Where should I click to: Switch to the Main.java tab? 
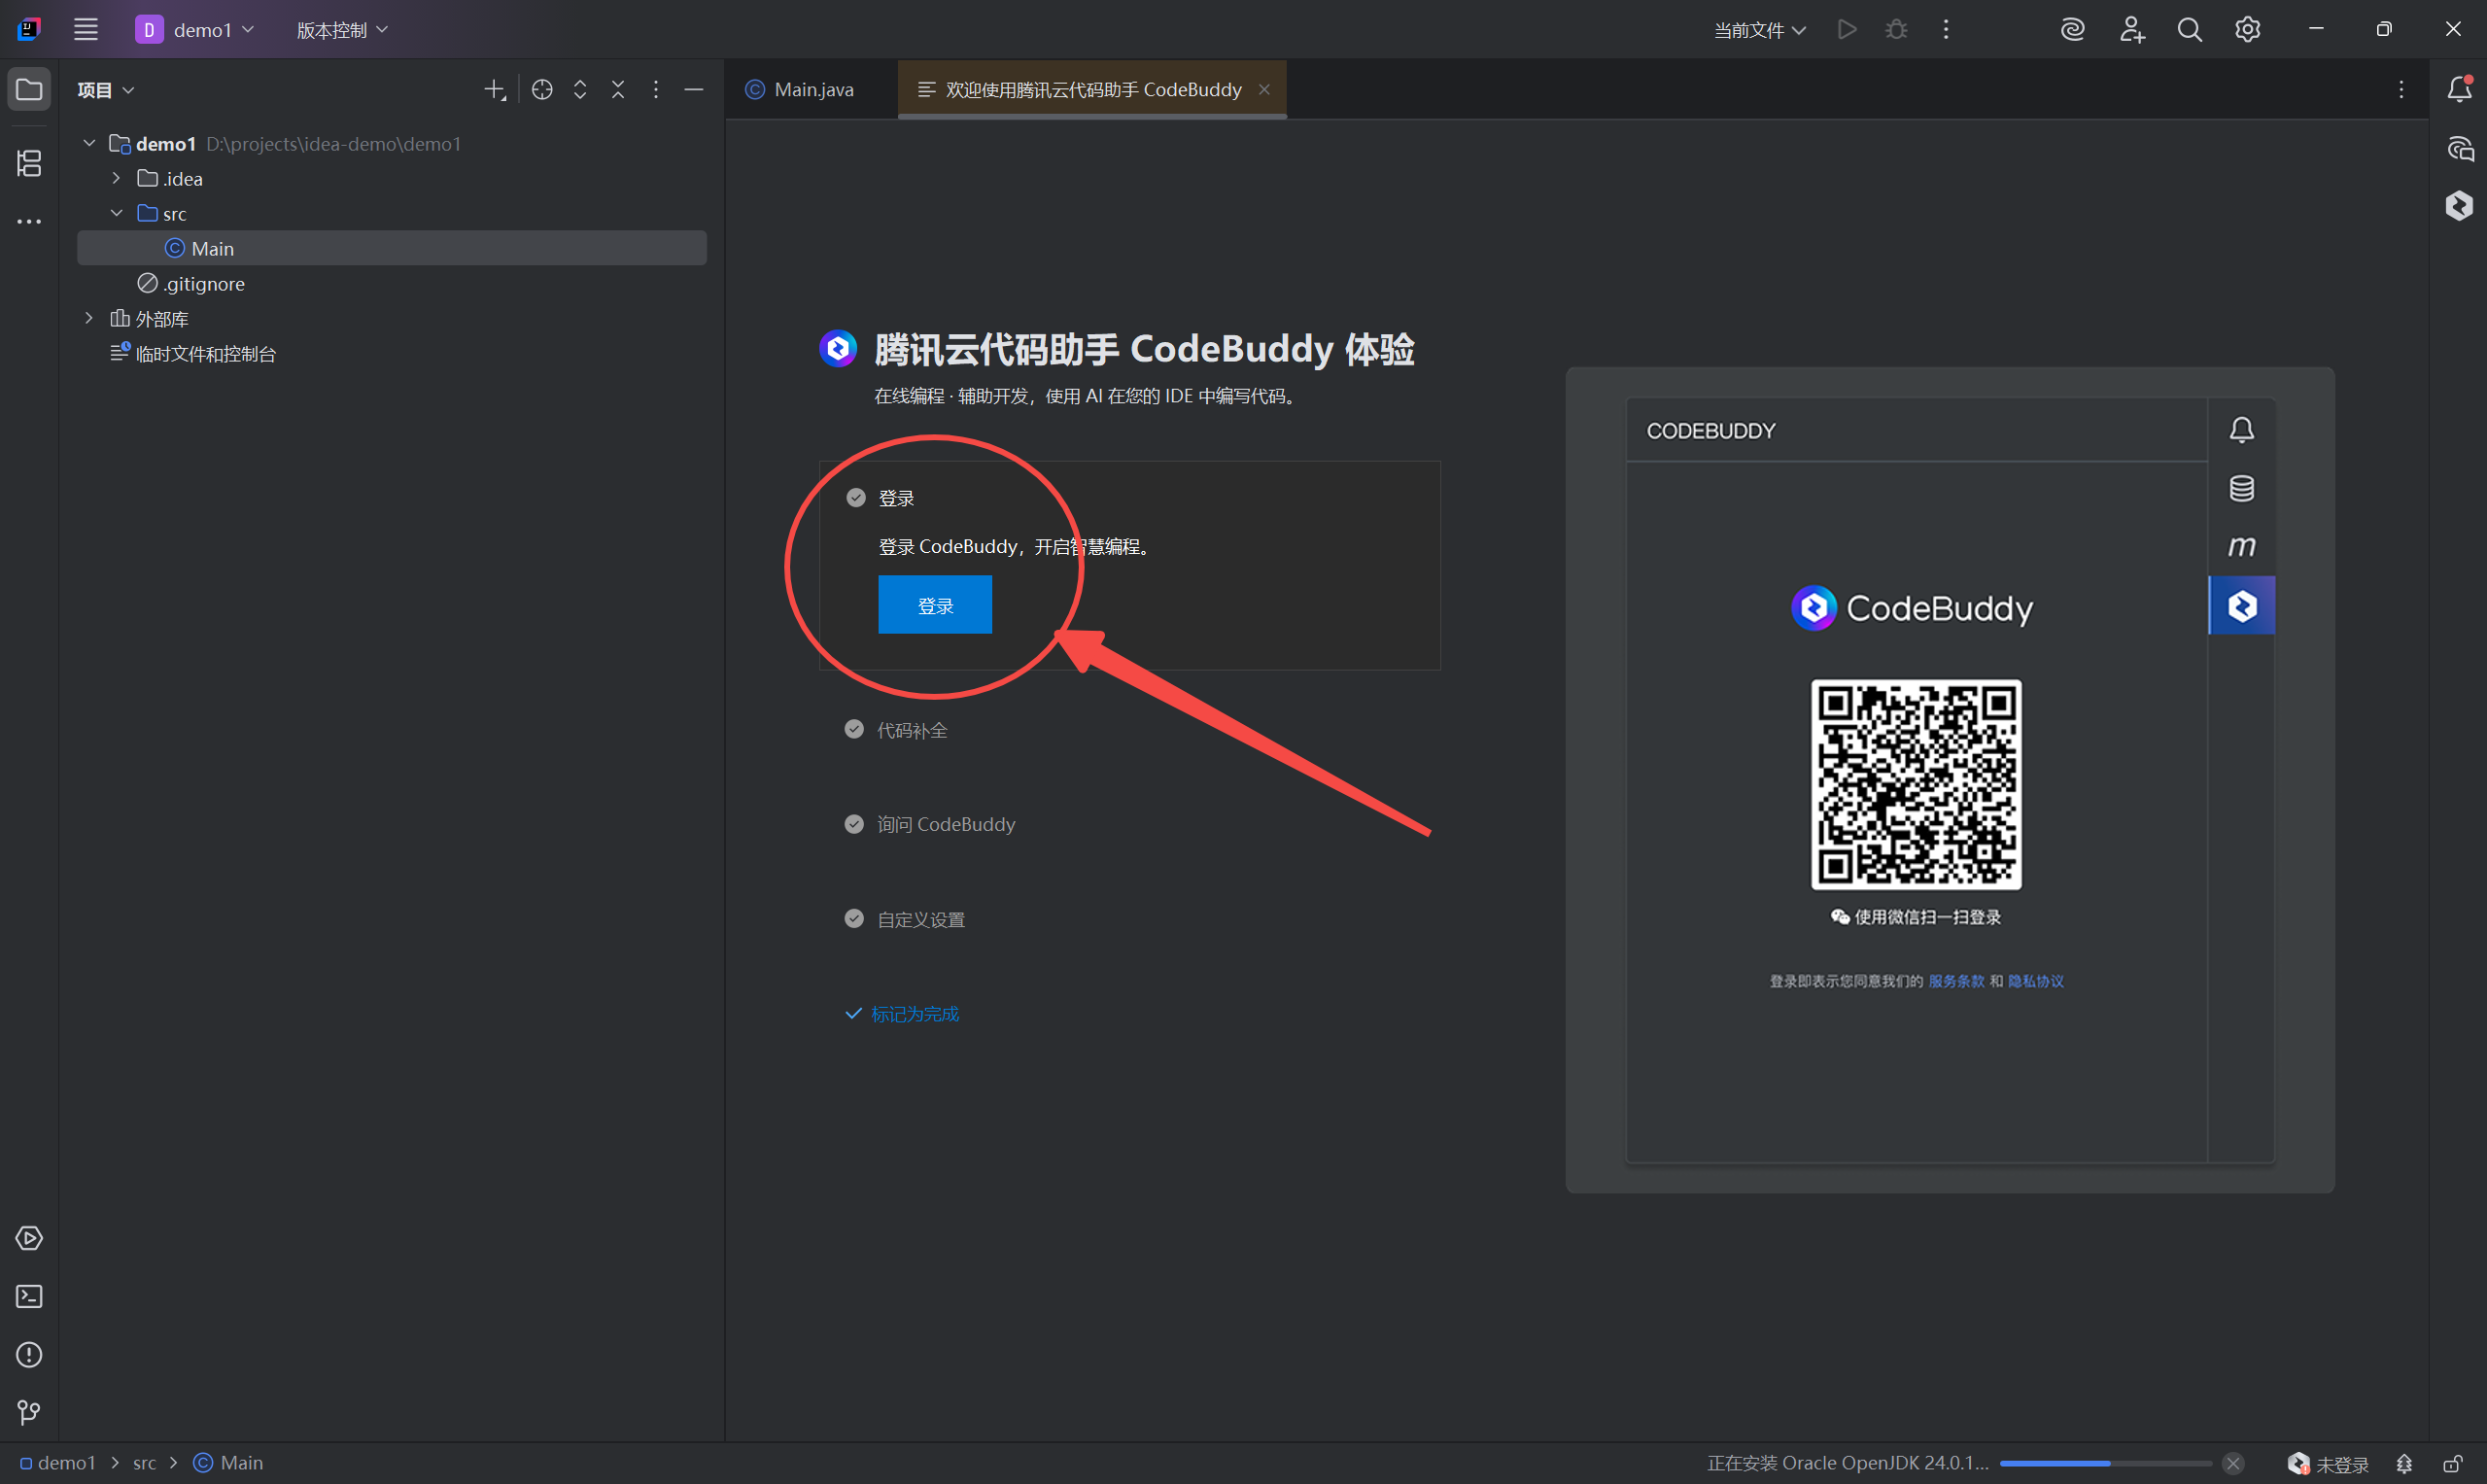(x=812, y=90)
